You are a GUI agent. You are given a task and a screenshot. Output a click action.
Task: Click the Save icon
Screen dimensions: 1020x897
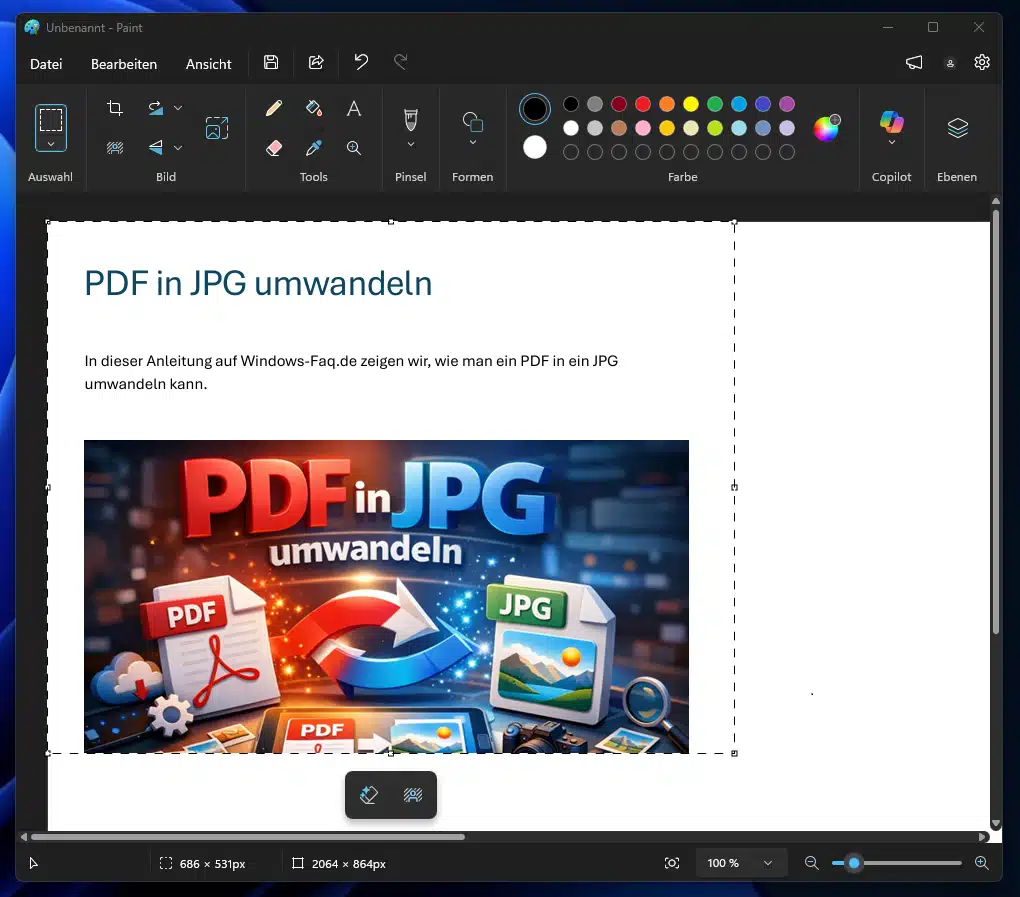271,62
